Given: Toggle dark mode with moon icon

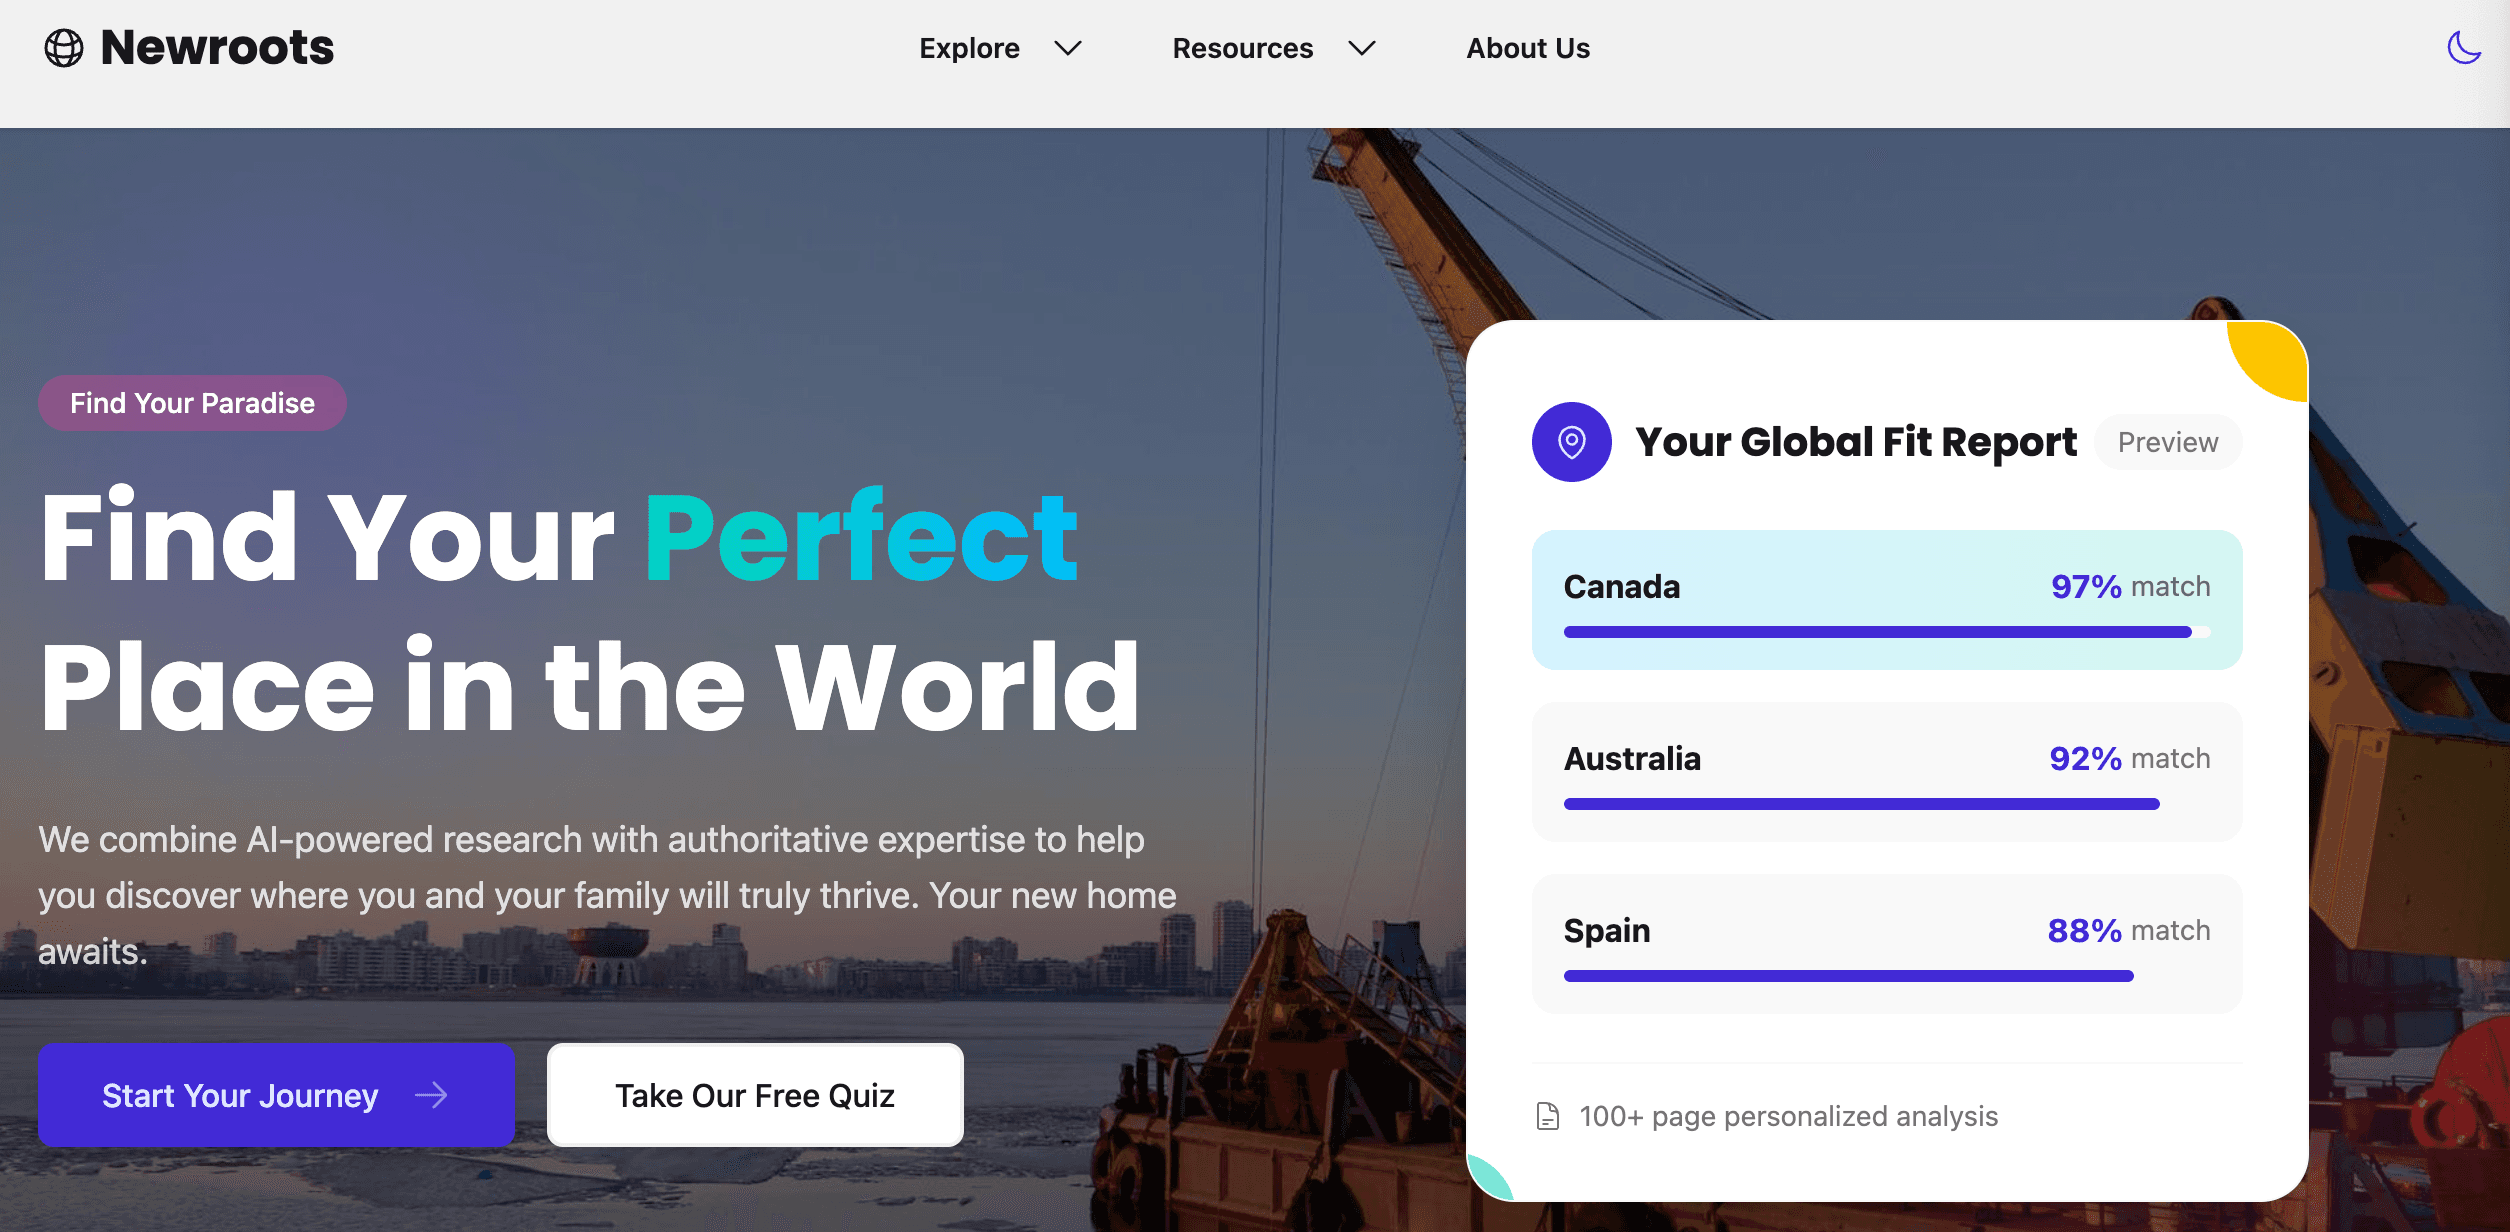Looking at the screenshot, I should [x=2463, y=47].
